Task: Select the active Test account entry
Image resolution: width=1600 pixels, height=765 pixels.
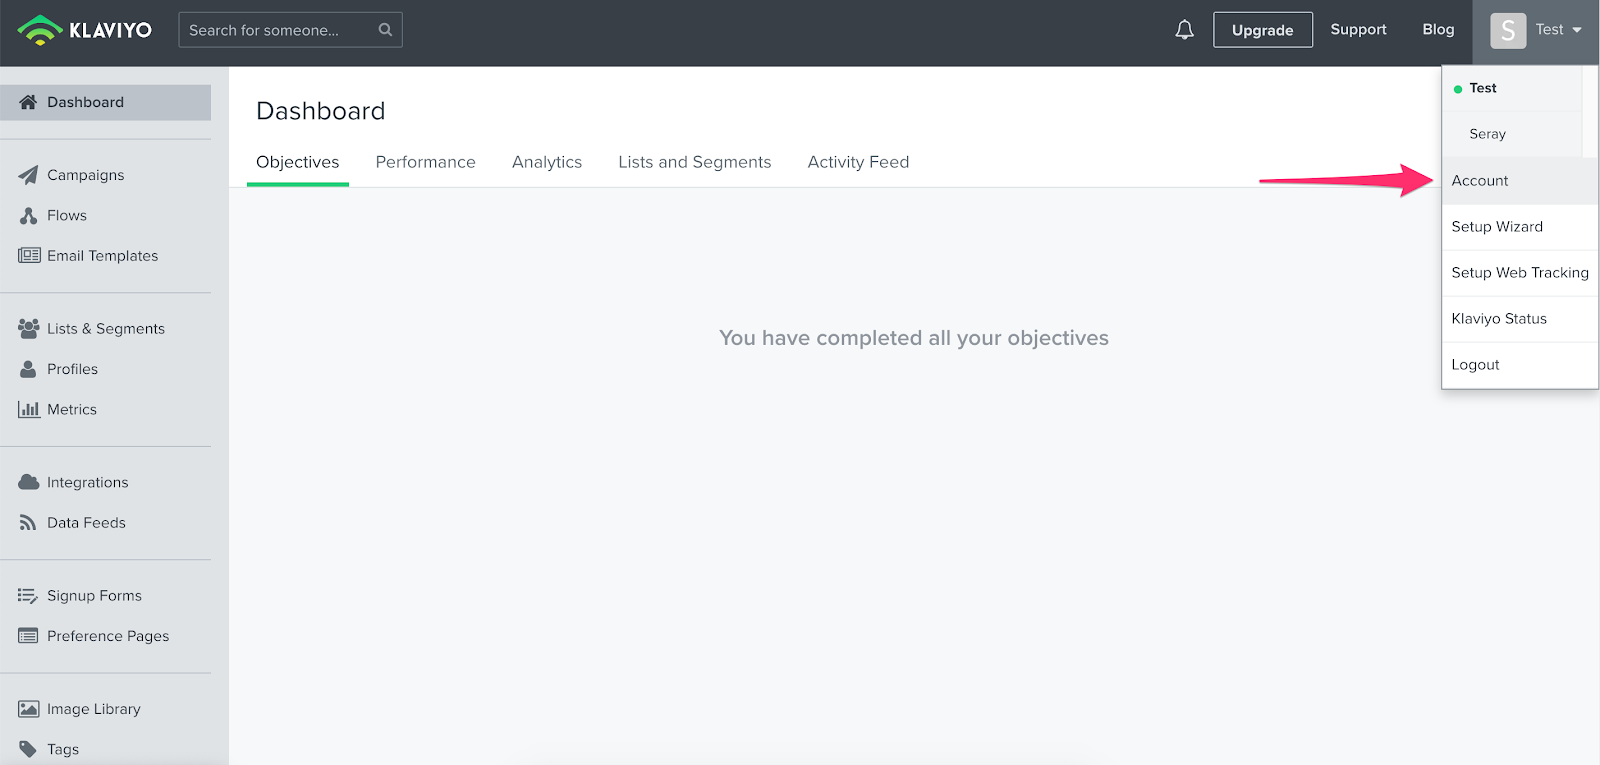Action: (1483, 88)
